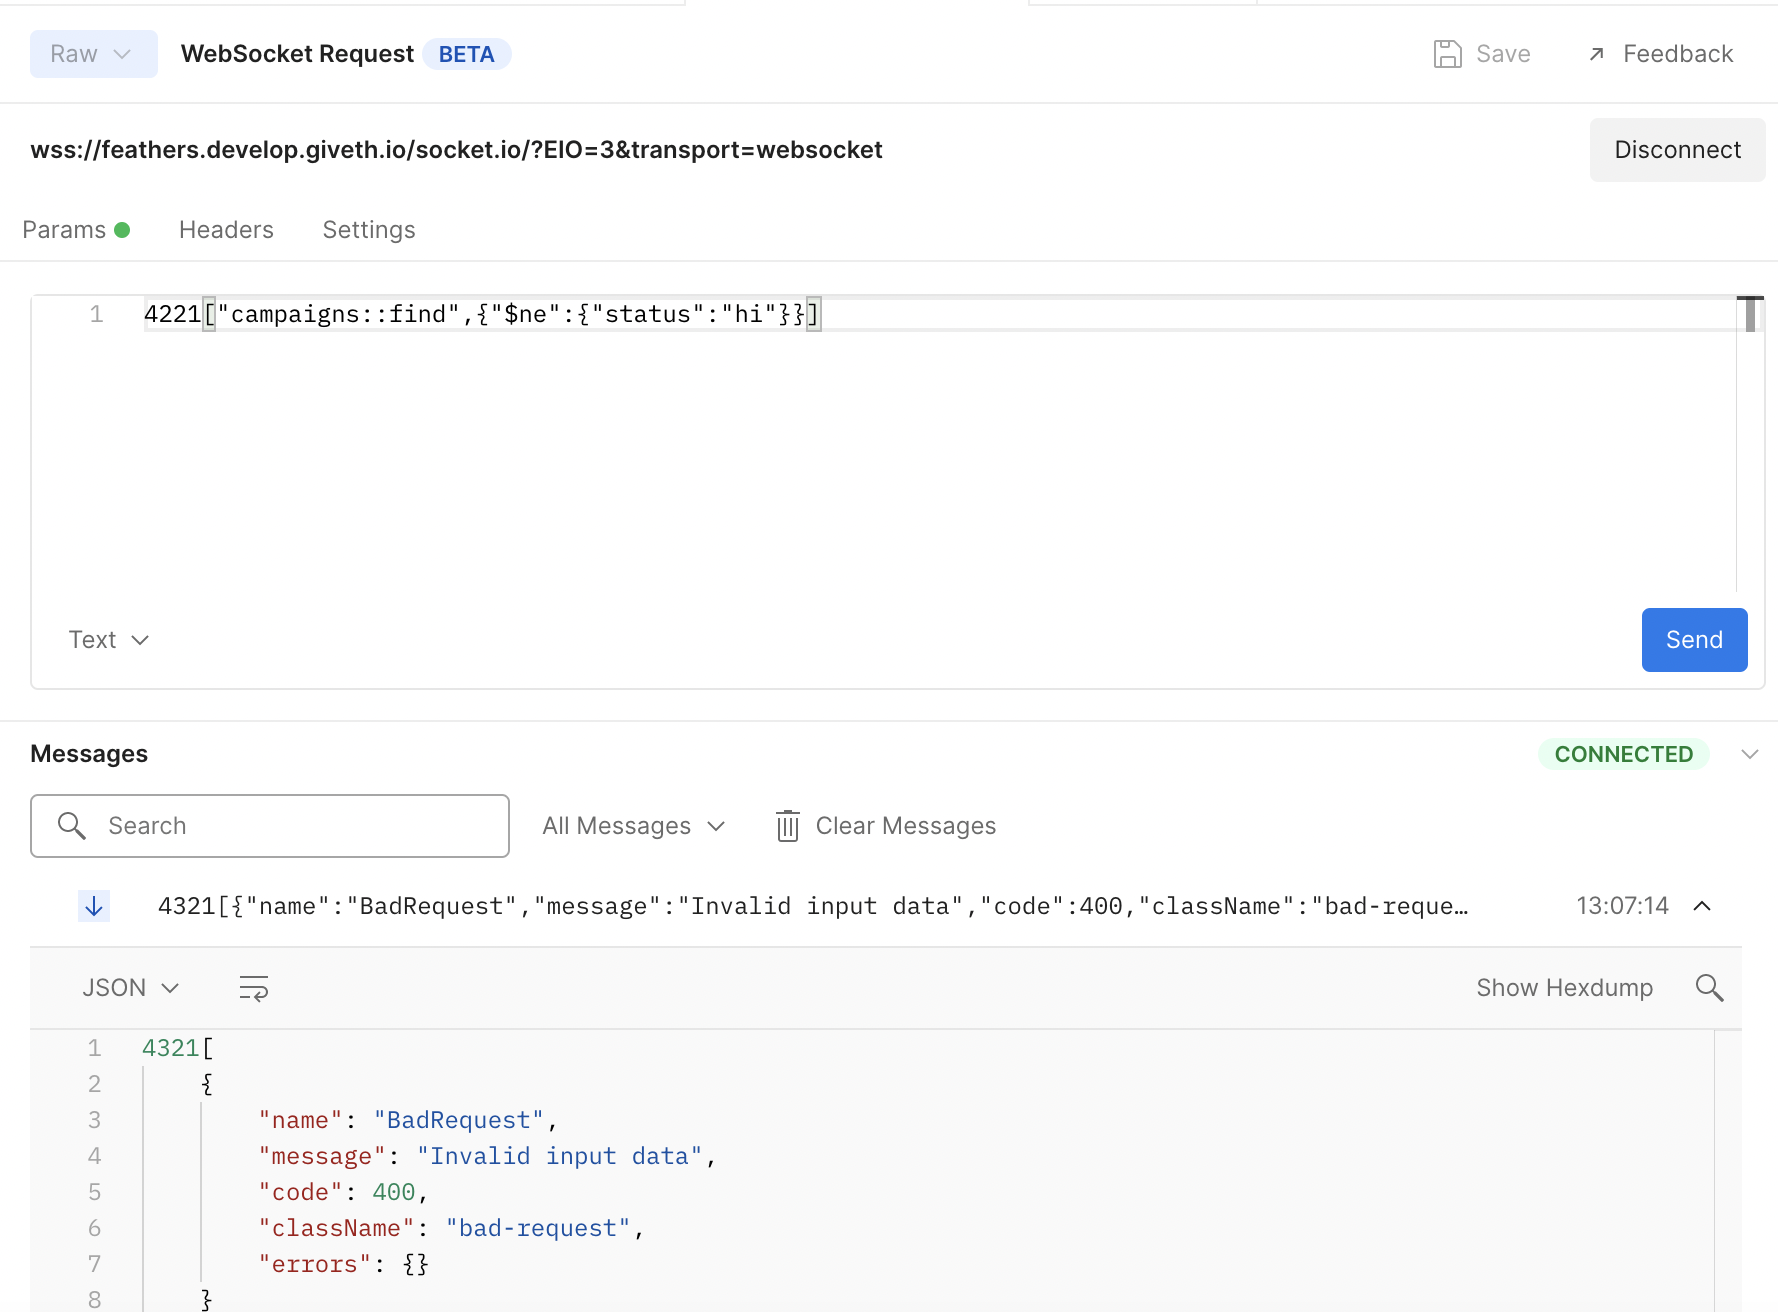Collapse the expanded message with the up chevron
The image size is (1778, 1312).
click(1702, 906)
